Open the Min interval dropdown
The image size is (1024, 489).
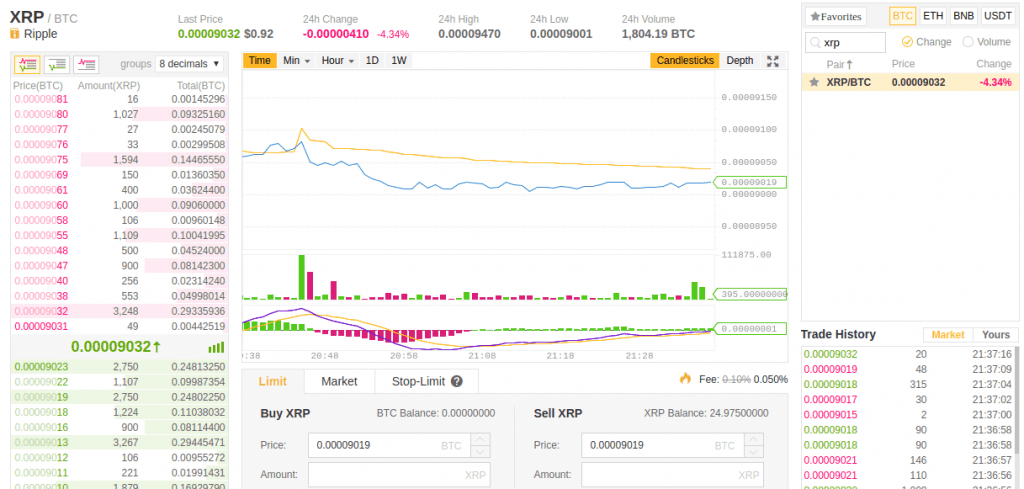click(296, 60)
